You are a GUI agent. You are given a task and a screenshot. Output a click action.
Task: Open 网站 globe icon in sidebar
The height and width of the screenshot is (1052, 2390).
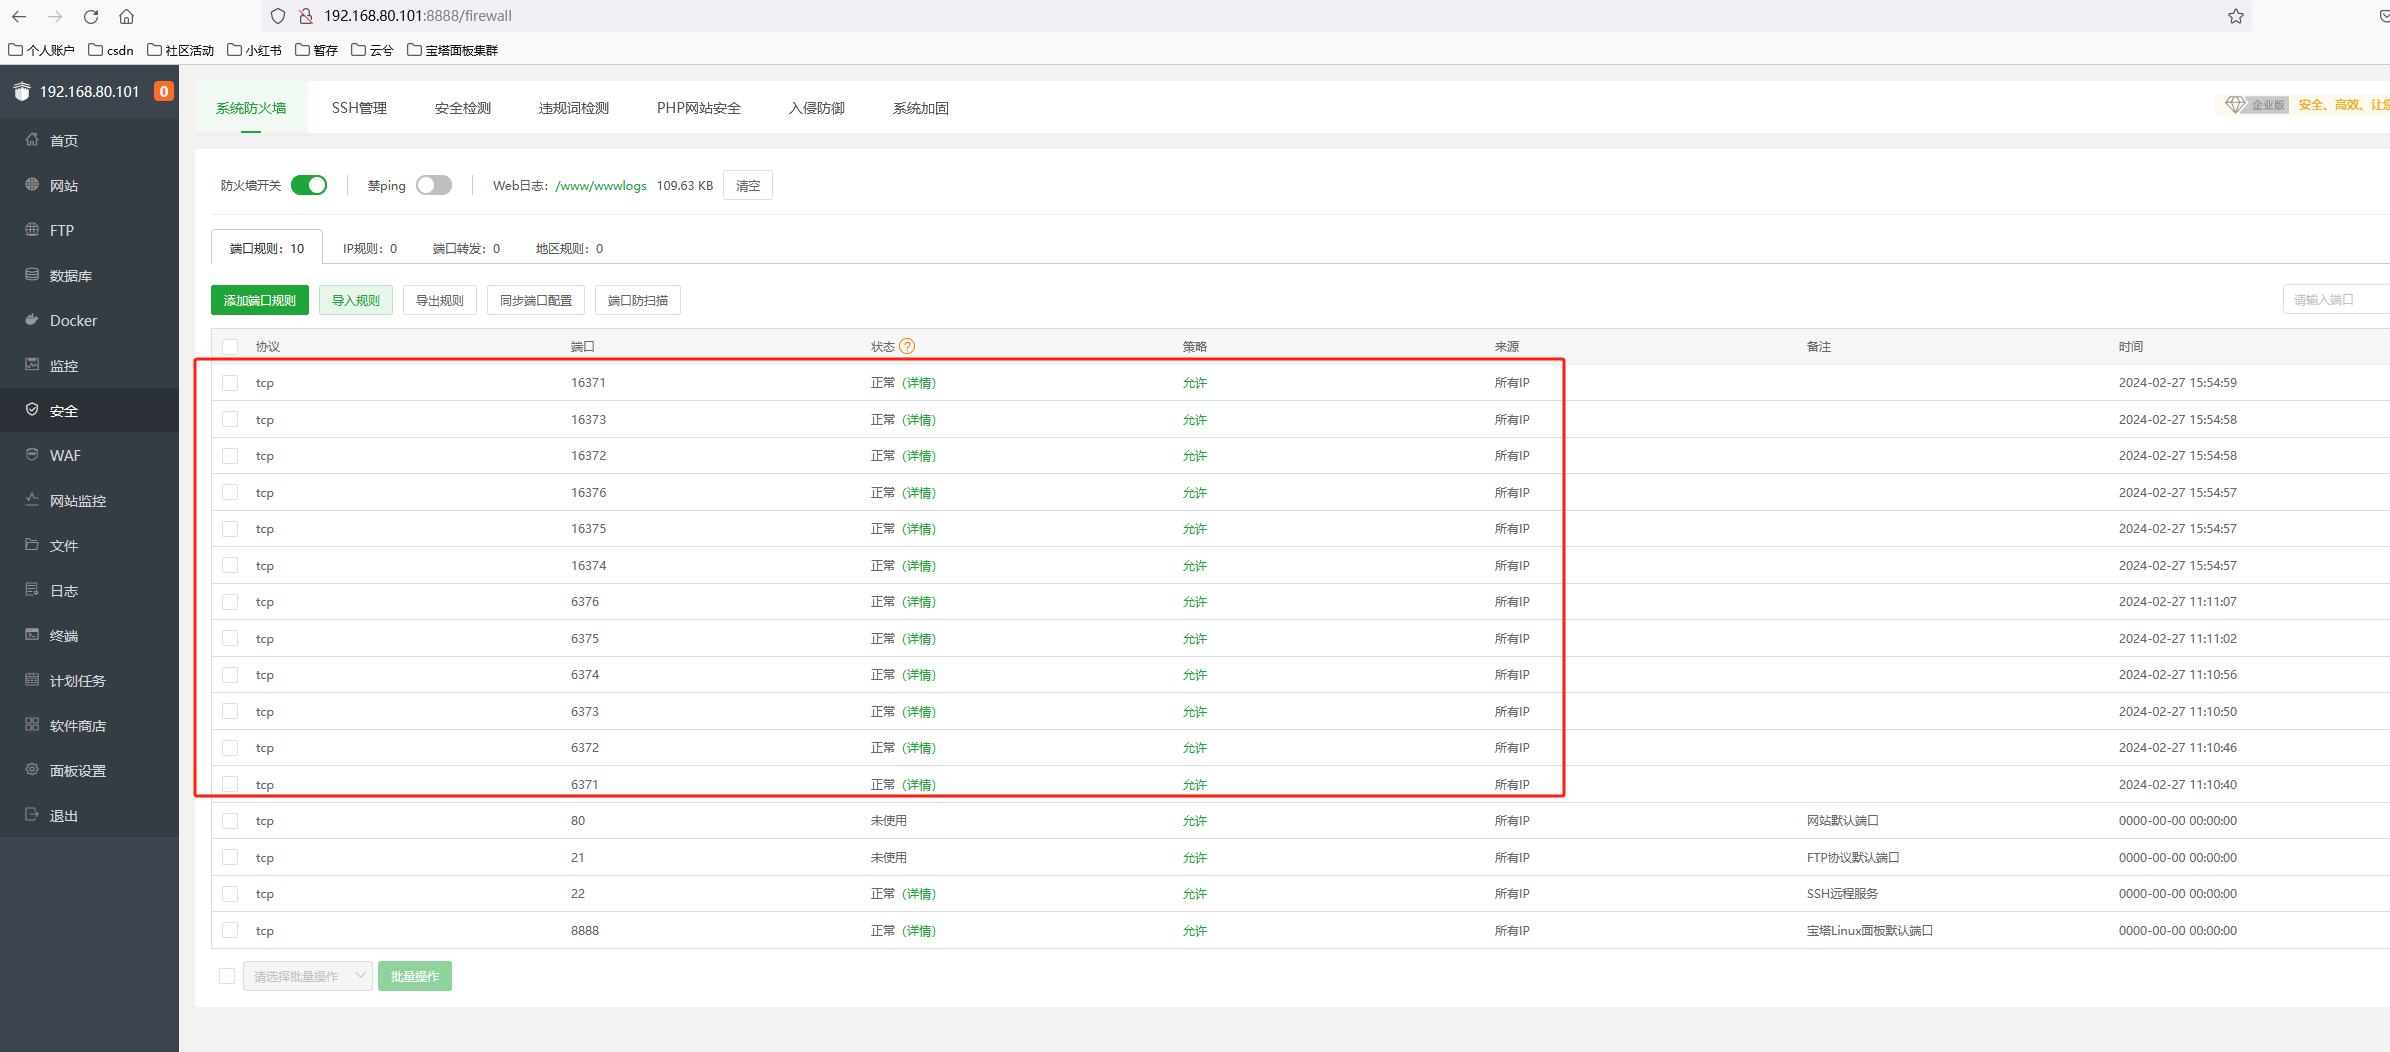coord(32,185)
